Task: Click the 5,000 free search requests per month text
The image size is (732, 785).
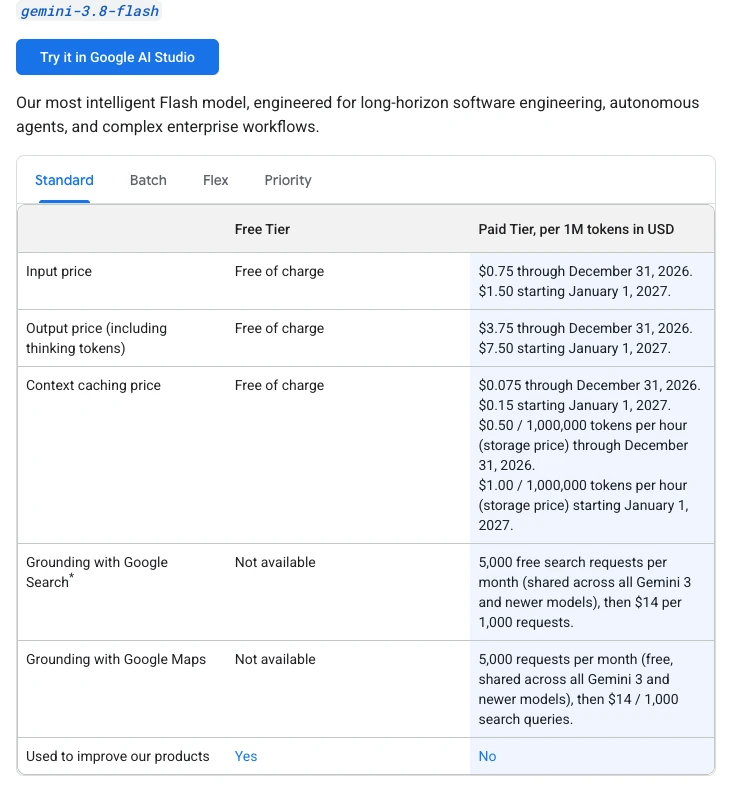Action: click(x=584, y=592)
